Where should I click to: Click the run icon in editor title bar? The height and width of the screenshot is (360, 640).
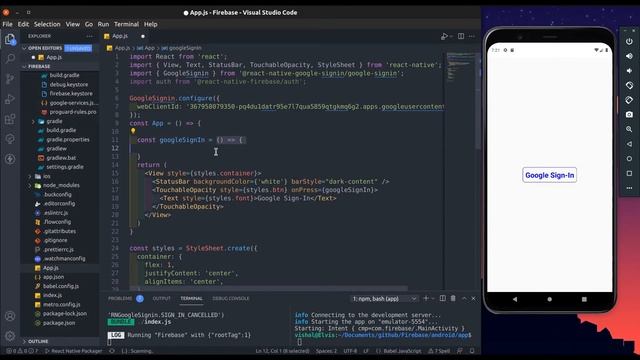(x=444, y=36)
